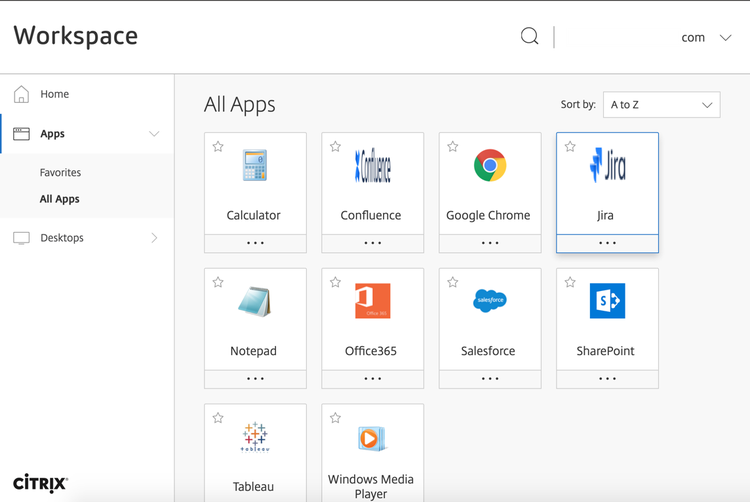Screen dimensions: 750x502
Task: Click the Salesforce app name
Action: coord(488,351)
